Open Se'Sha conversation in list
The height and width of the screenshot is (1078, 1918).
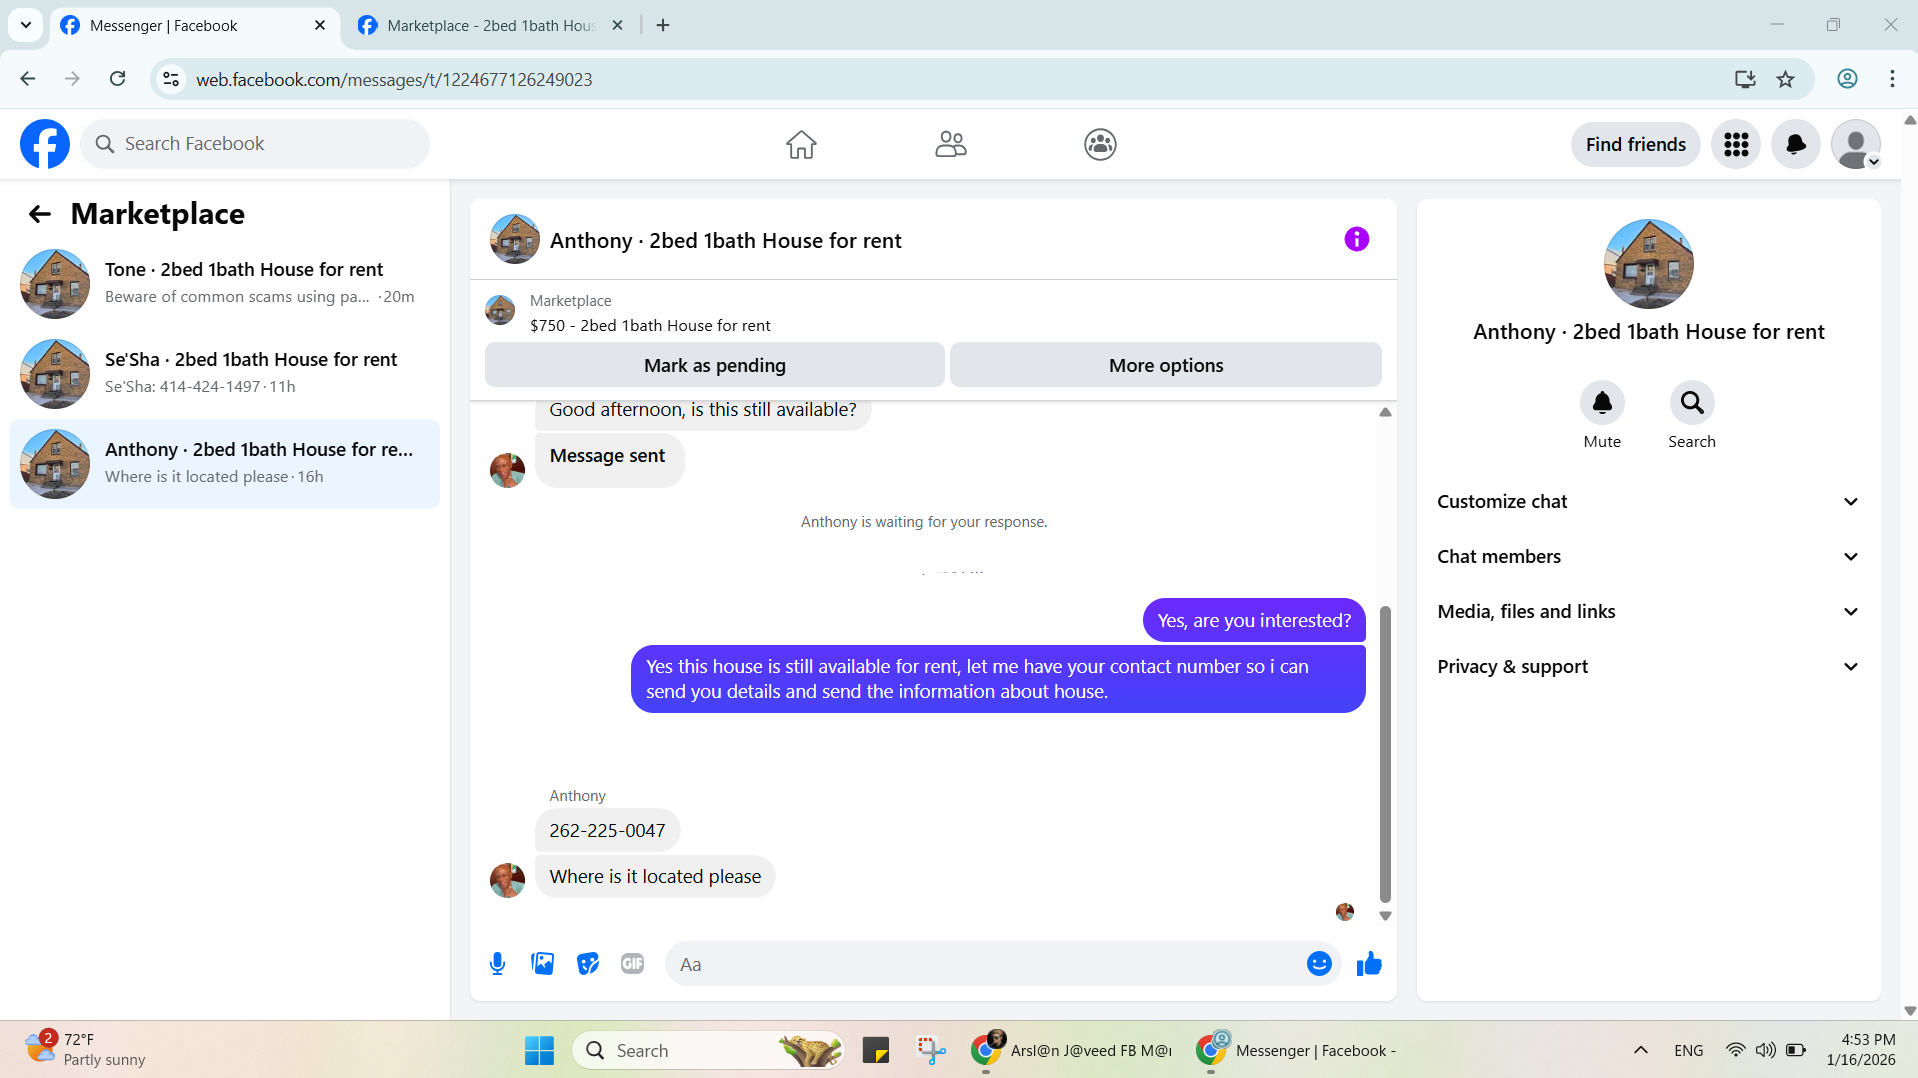(225, 373)
